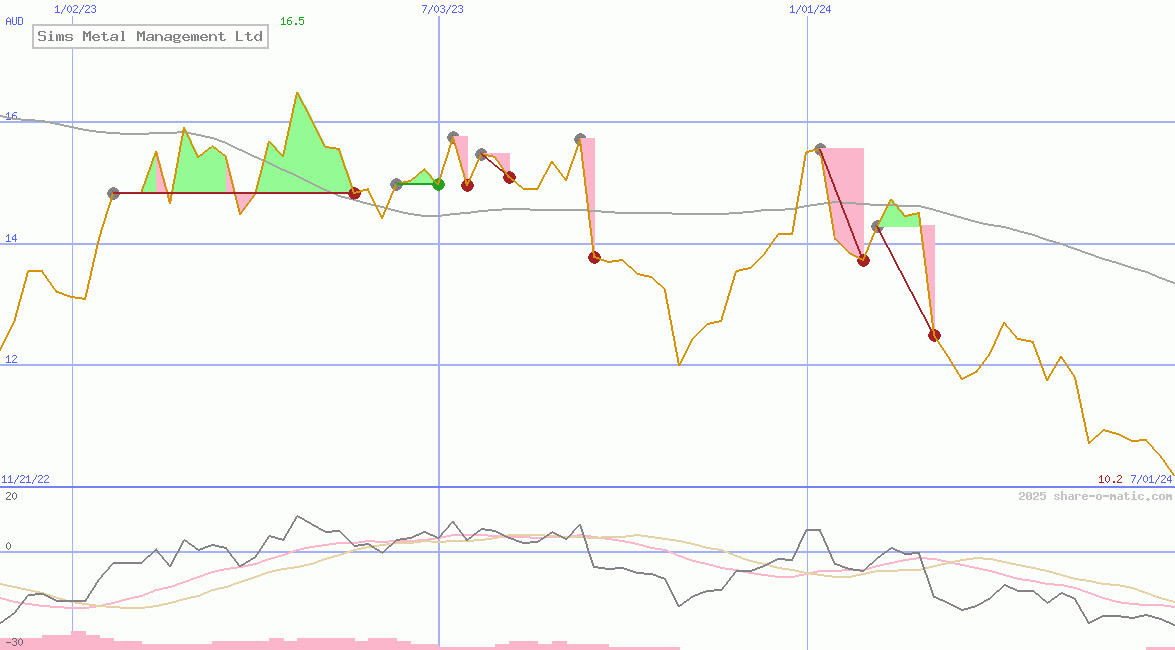
Task: Click the Sims Metal Management Ltd title box
Action: coord(150,37)
